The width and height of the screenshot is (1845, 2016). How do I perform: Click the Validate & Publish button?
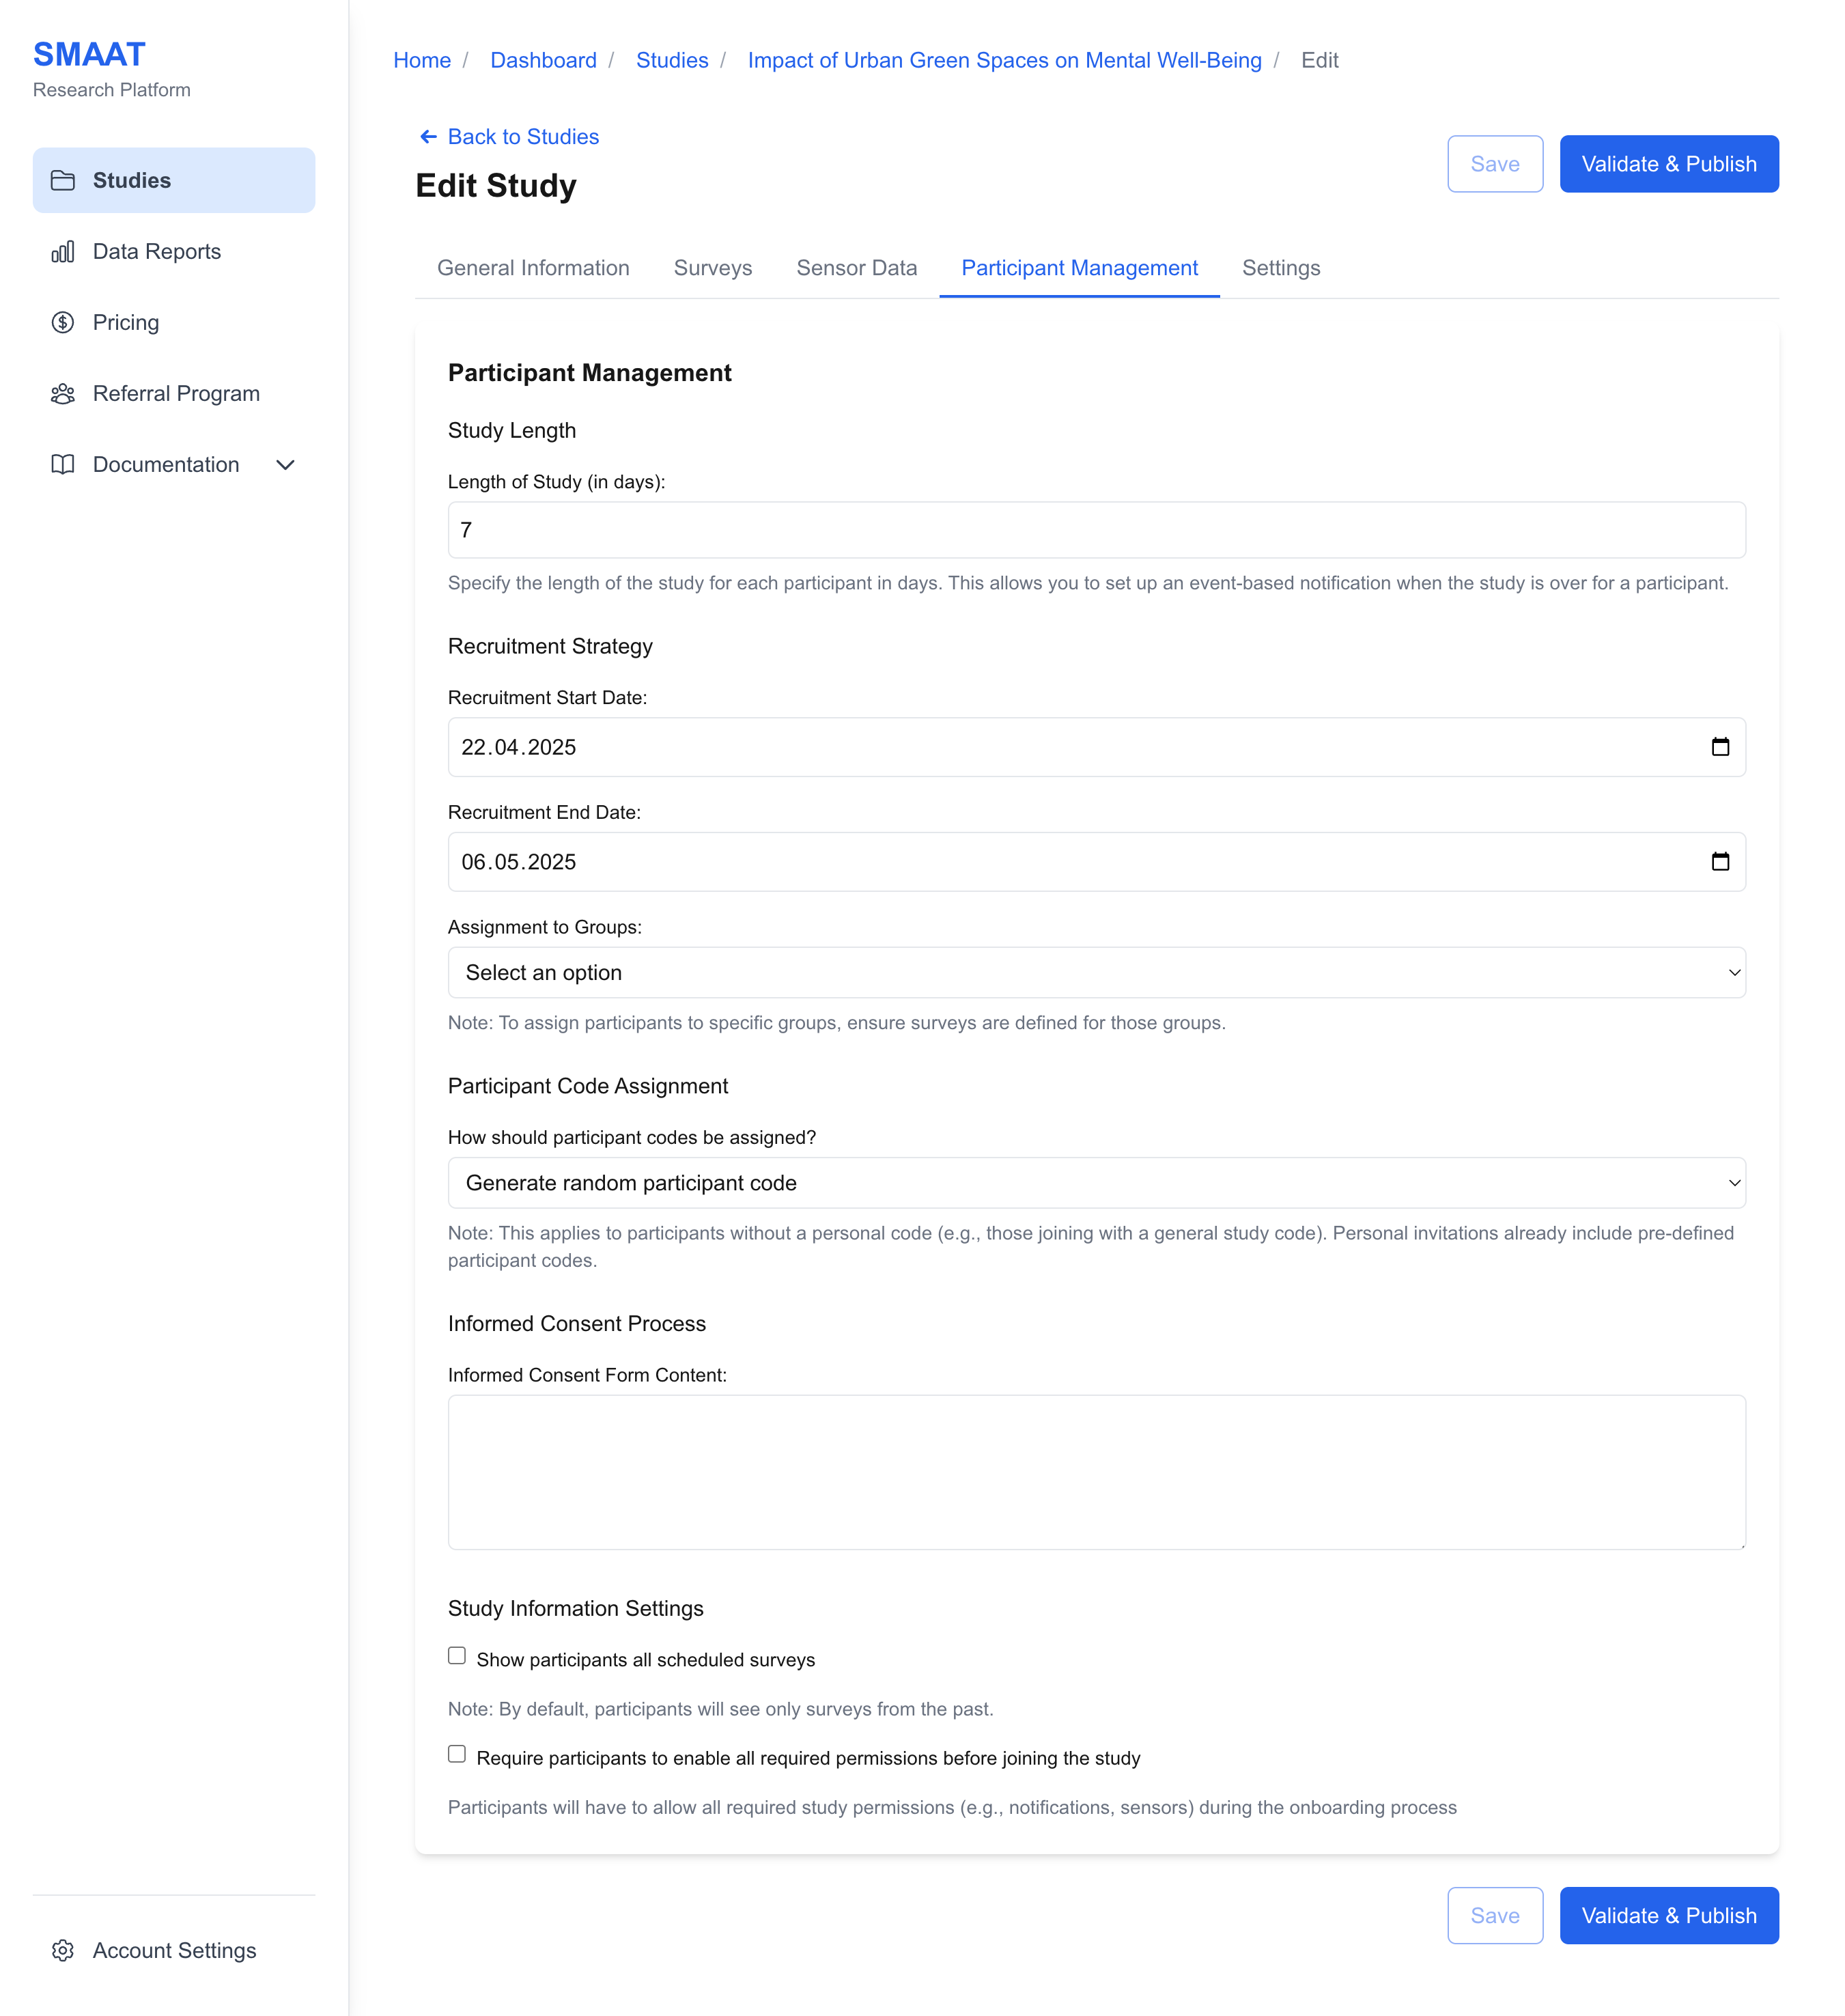click(x=1668, y=163)
